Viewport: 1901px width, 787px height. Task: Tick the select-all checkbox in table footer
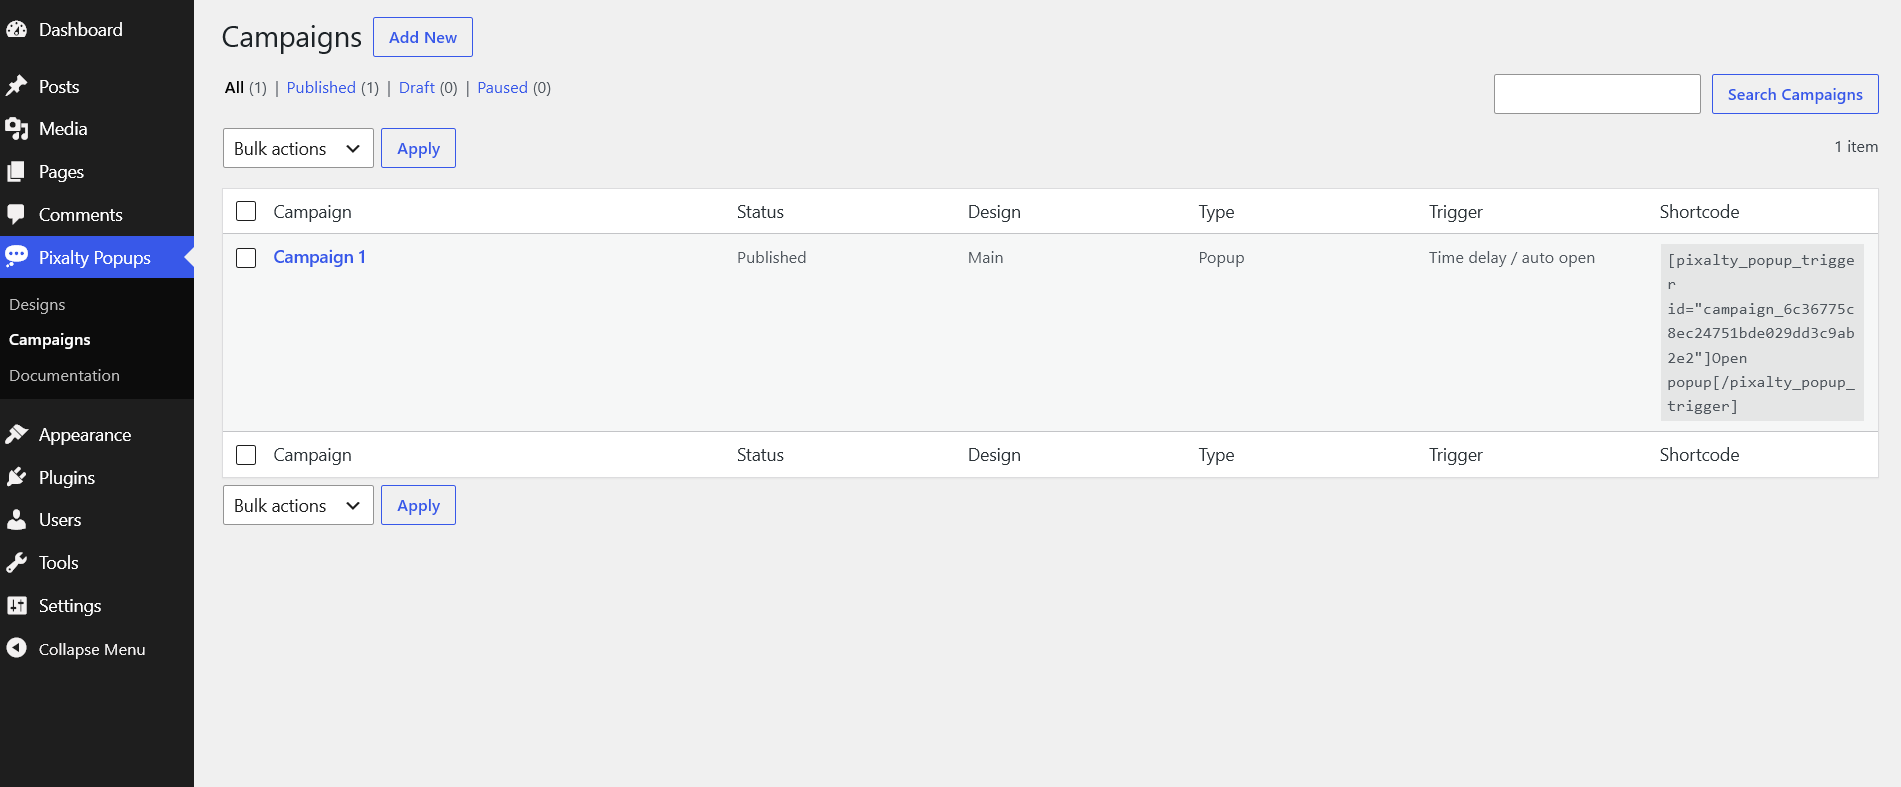point(246,455)
